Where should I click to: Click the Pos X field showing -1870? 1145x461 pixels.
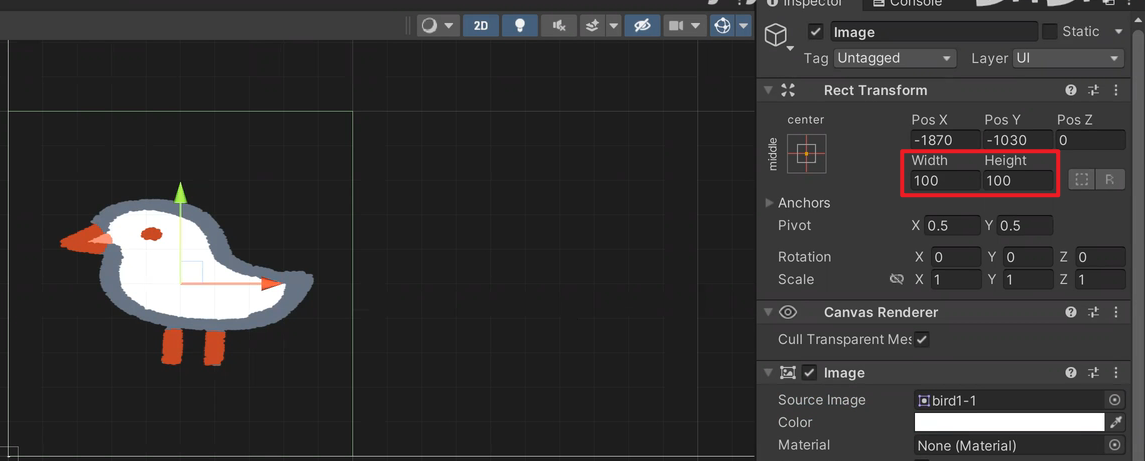[945, 140]
